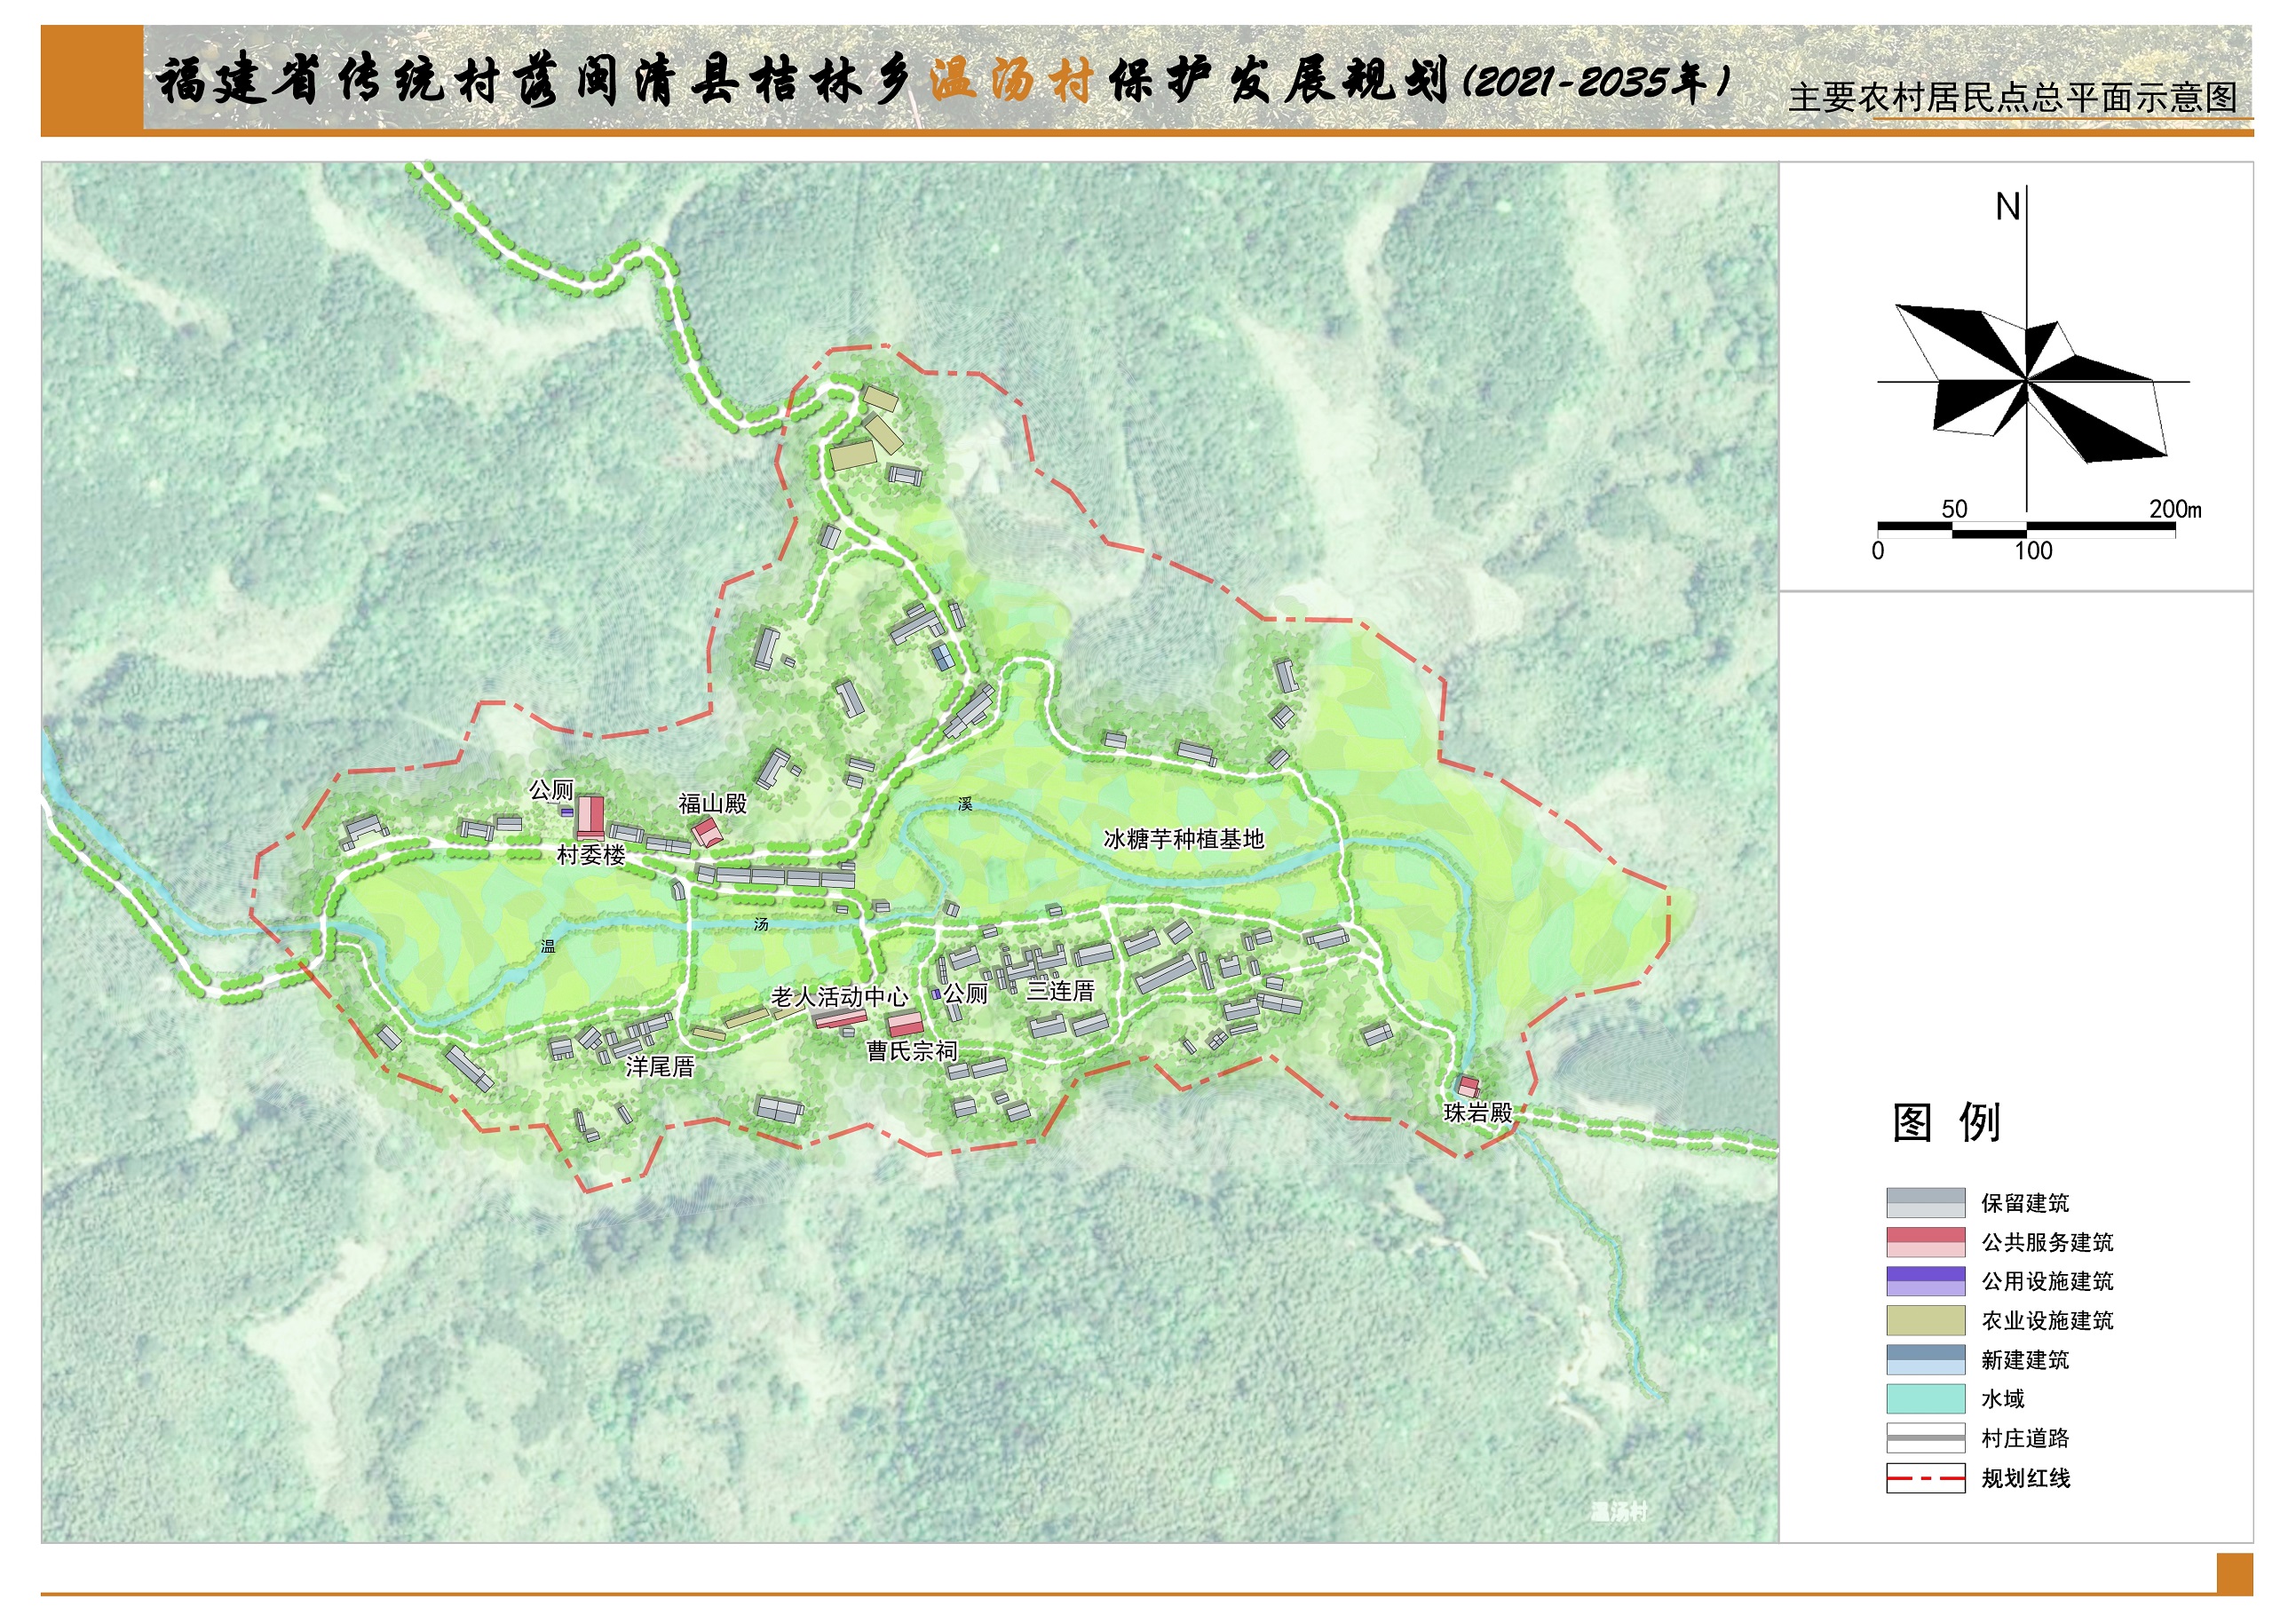Click the 100 scale label
Screen dimensions: 2296x1623
(x=2033, y=551)
